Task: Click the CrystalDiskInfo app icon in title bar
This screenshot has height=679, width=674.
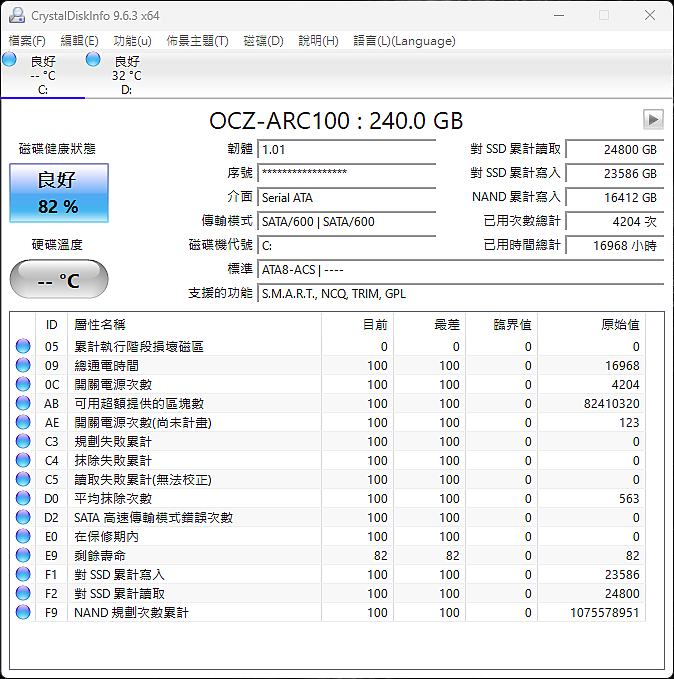Action: (x=17, y=15)
